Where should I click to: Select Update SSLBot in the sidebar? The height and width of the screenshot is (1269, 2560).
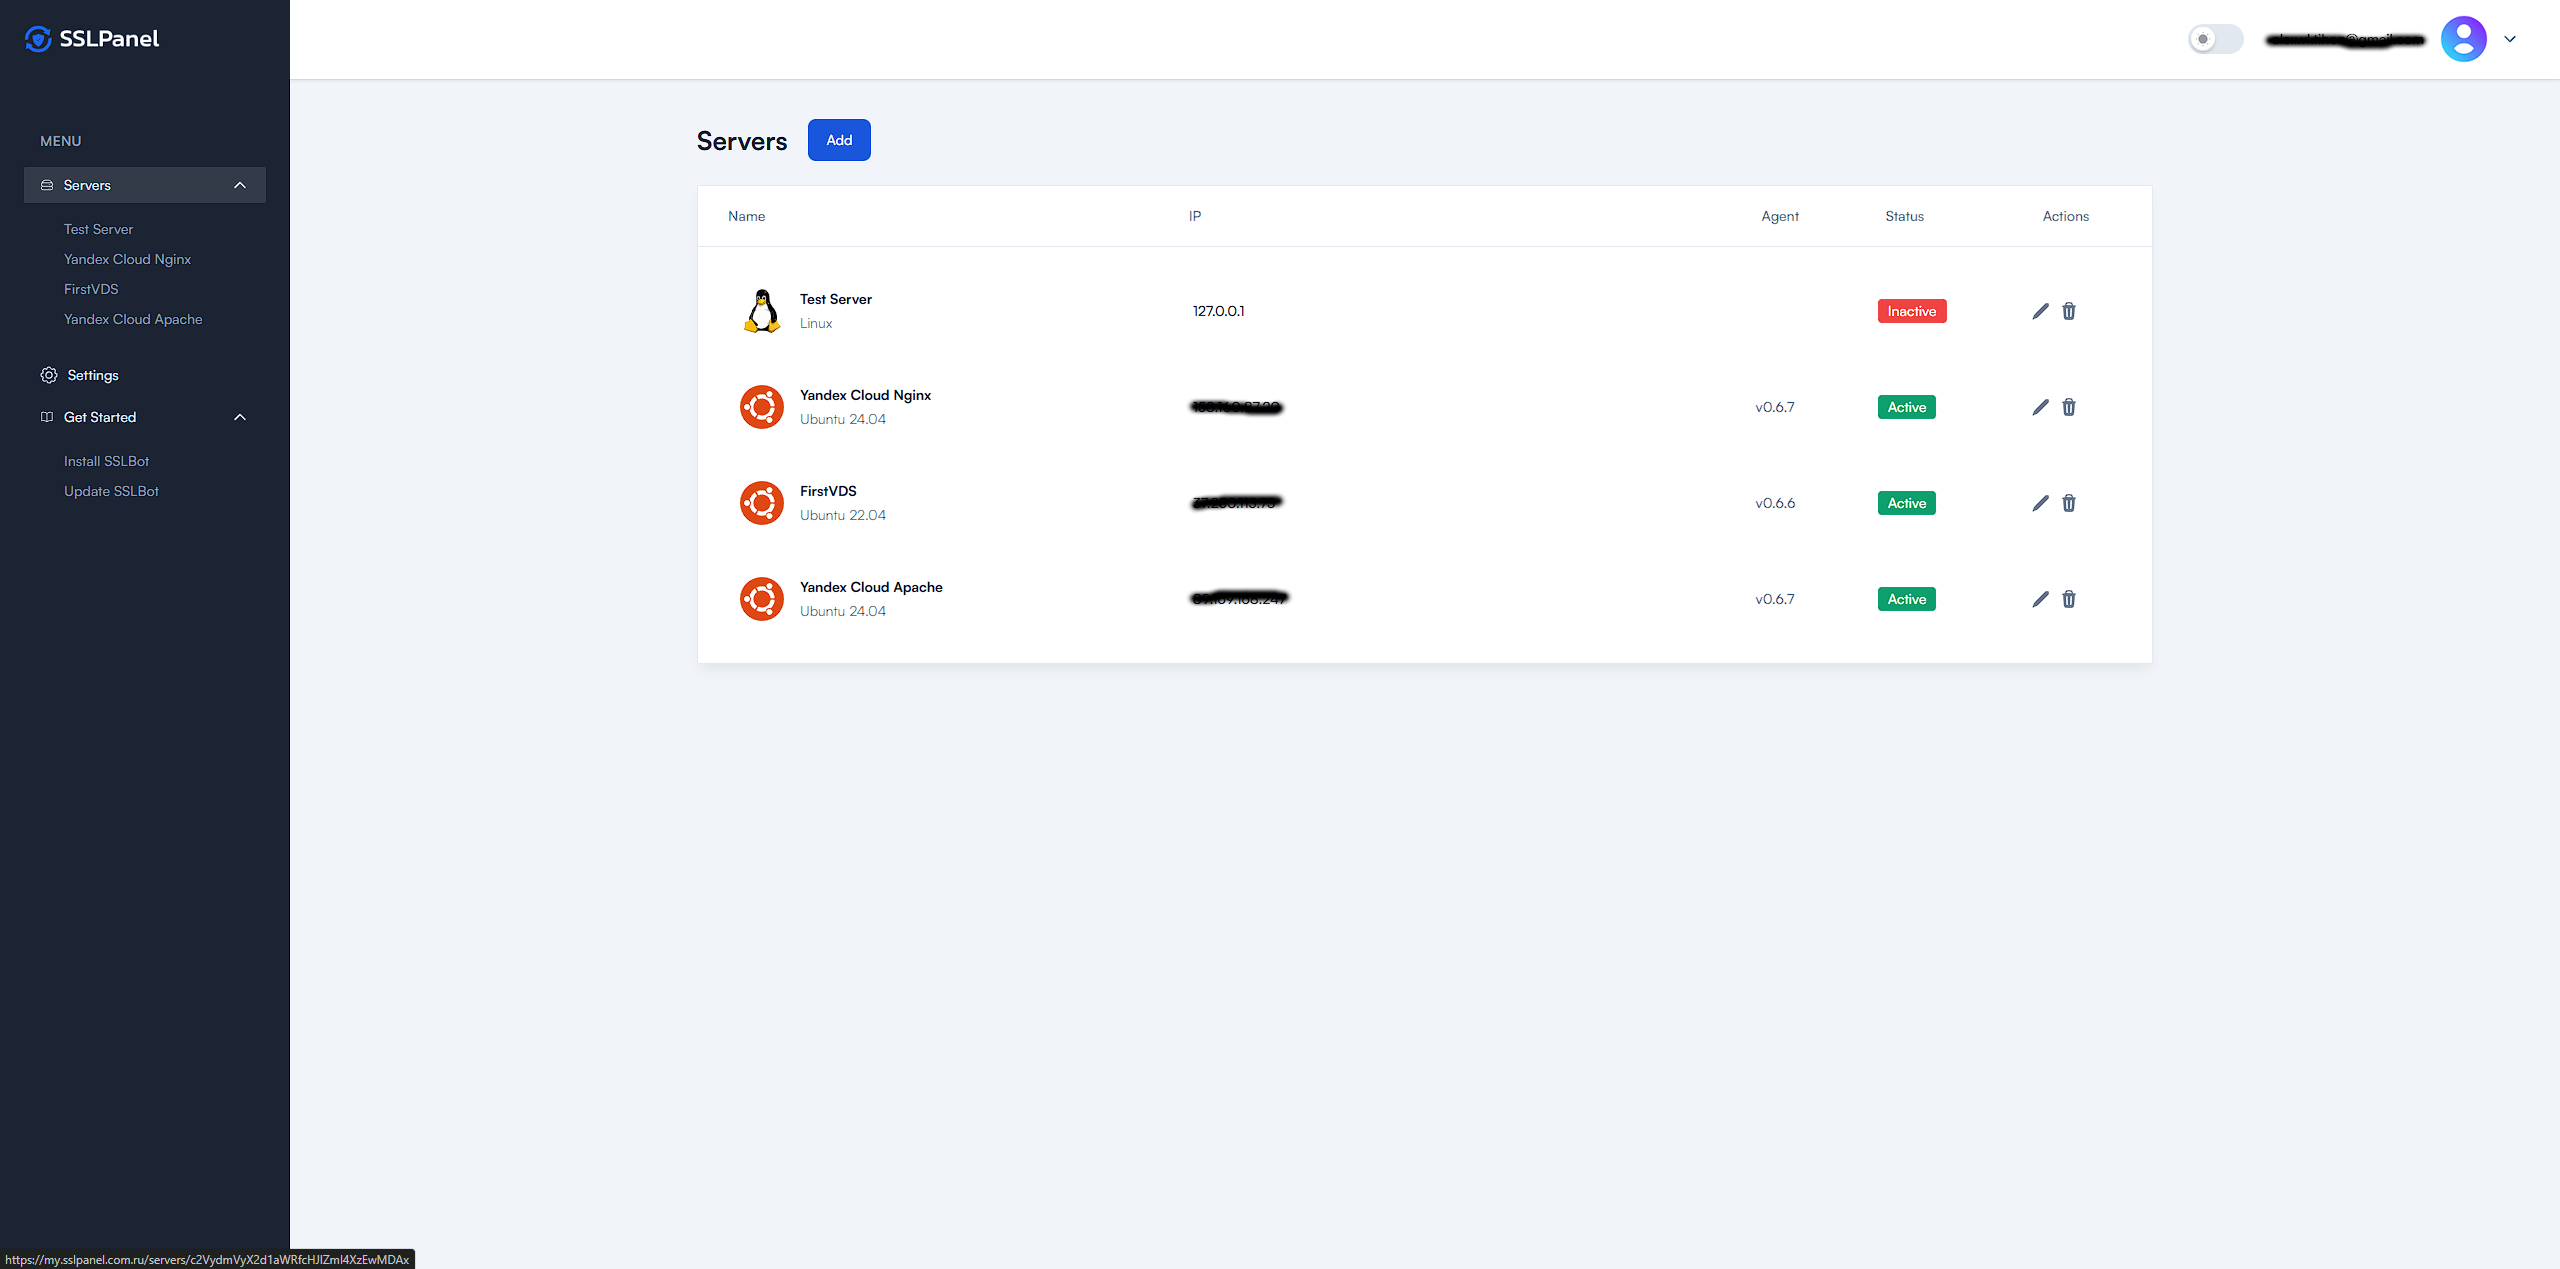pos(111,491)
